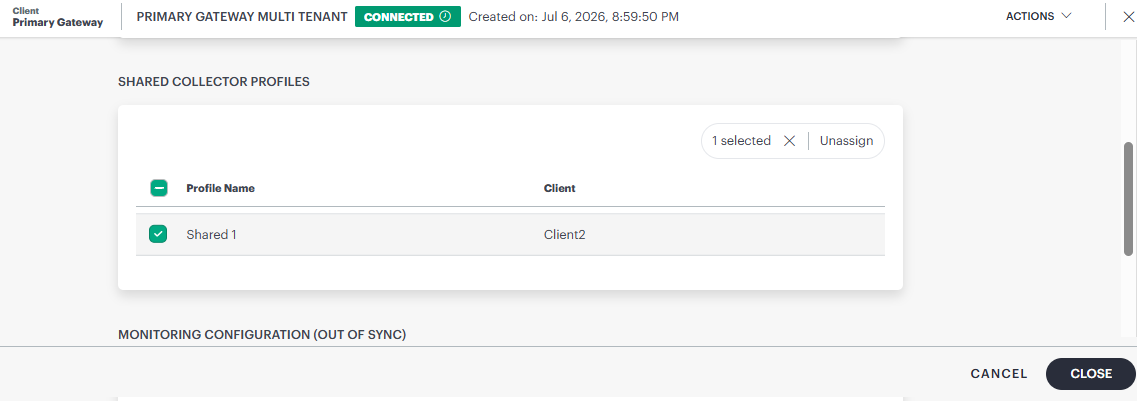The height and width of the screenshot is (401, 1137).
Task: Click the Client2 cell
Action: click(564, 235)
